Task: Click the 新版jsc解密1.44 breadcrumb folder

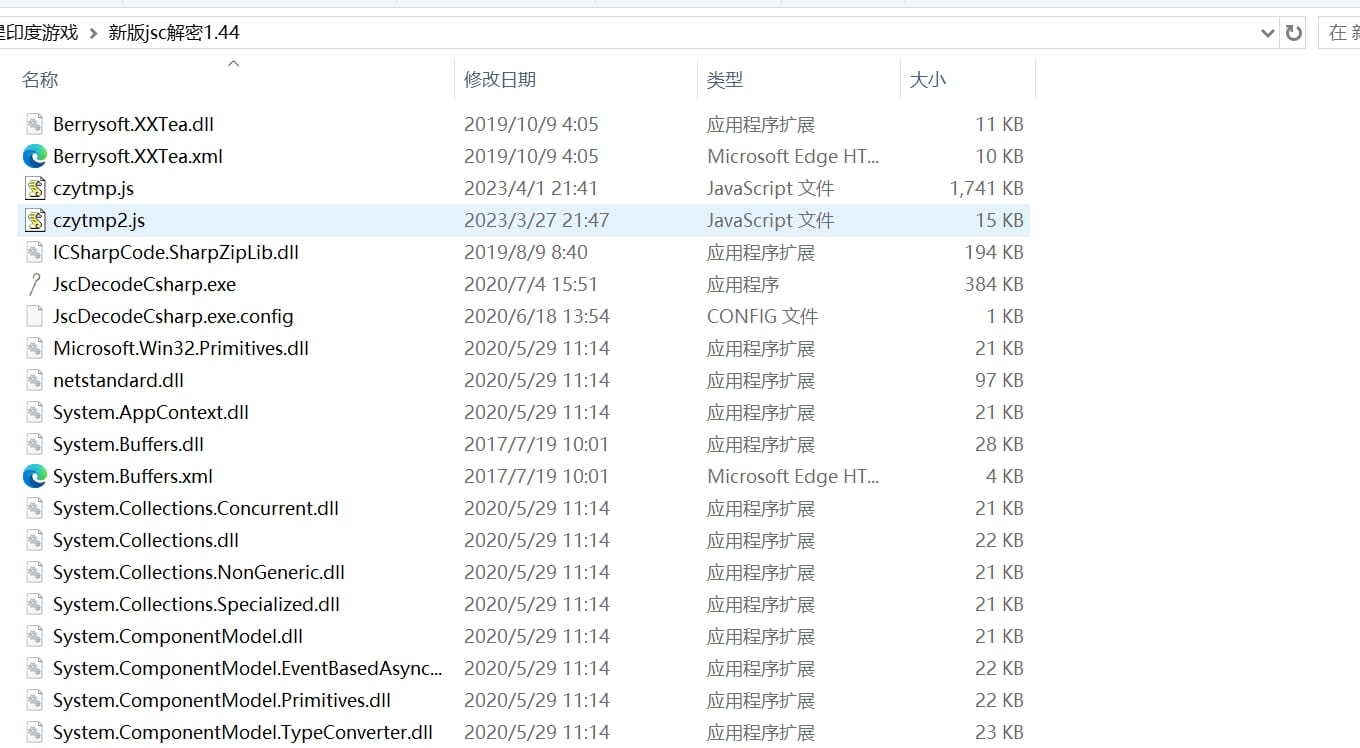Action: point(174,32)
